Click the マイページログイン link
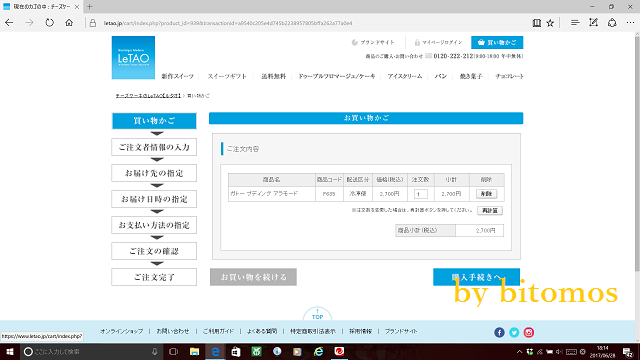Viewport: 640px width, 360px height. pos(438,42)
